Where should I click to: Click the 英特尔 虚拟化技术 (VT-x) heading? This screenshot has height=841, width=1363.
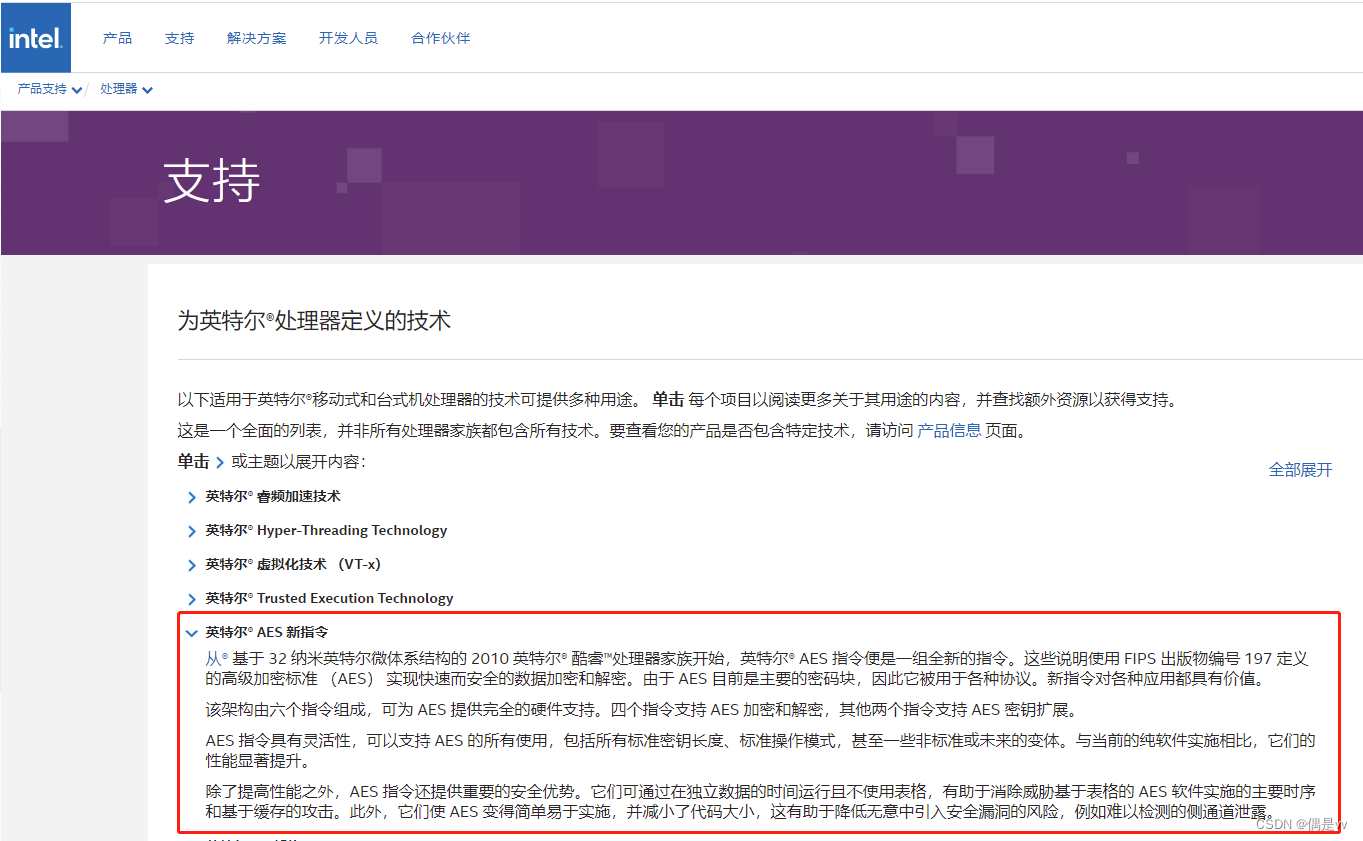(293, 564)
